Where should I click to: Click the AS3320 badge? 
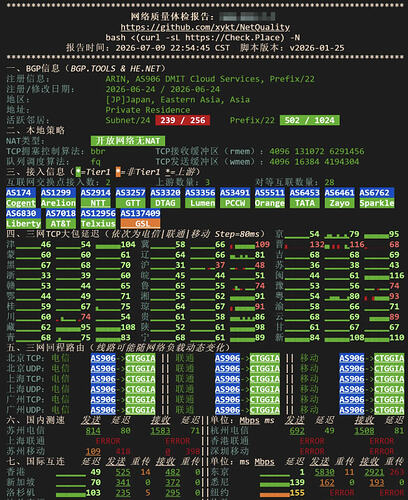[165, 192]
